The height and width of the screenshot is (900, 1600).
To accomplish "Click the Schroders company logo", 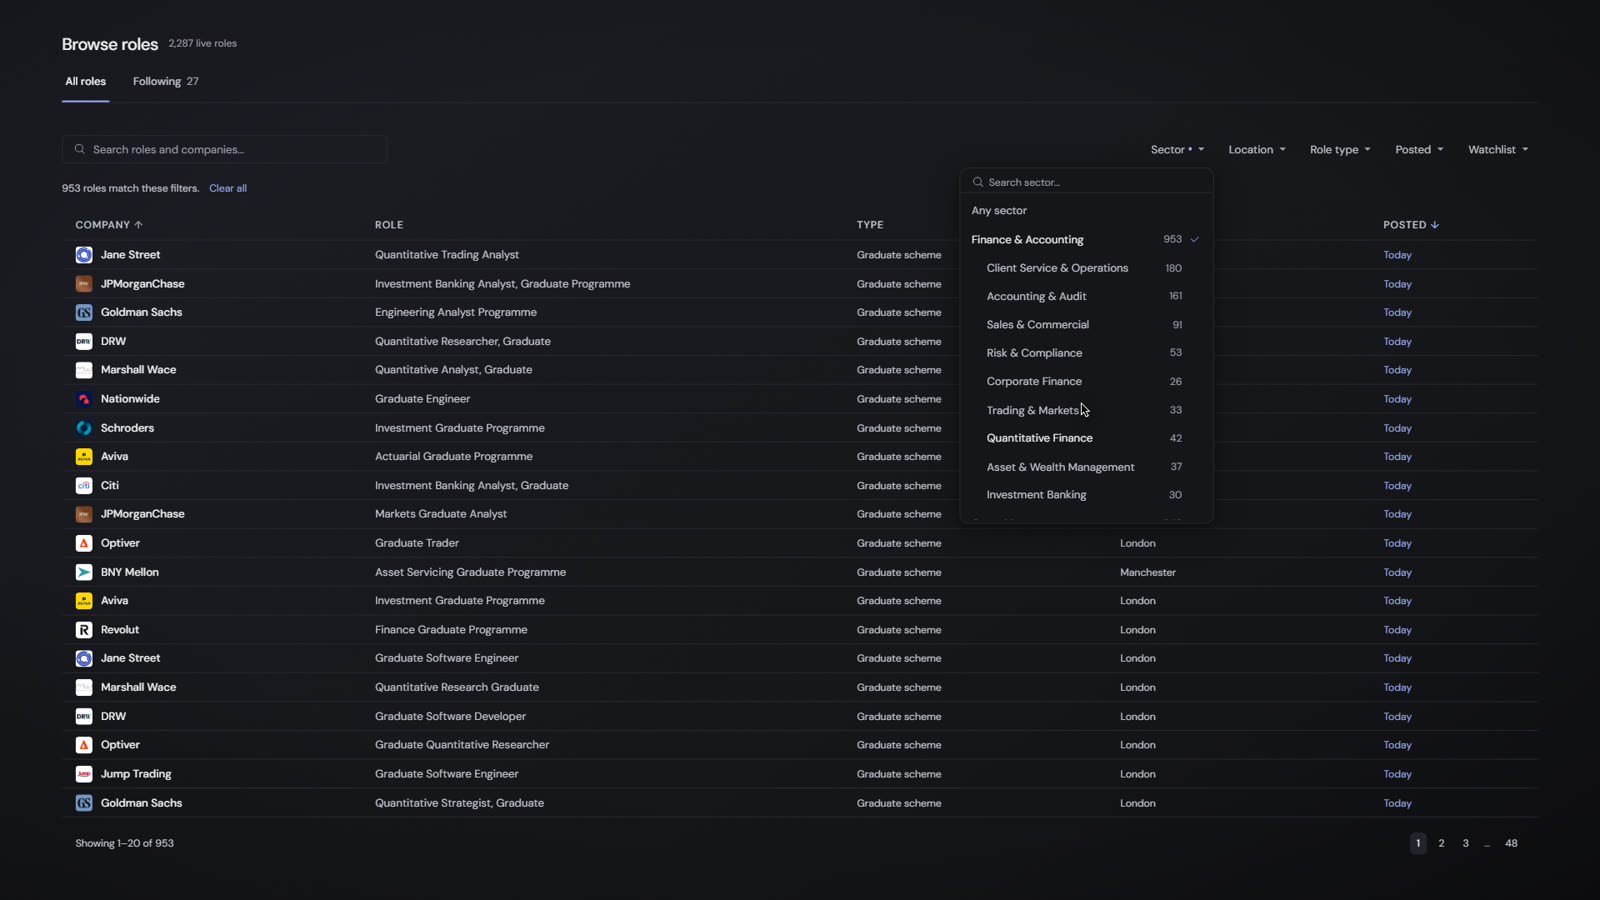I will [x=84, y=428].
